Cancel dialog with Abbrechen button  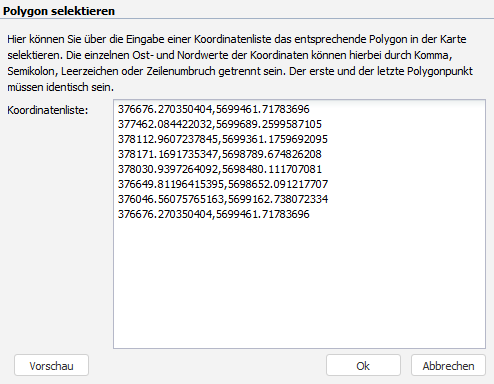[448, 366]
